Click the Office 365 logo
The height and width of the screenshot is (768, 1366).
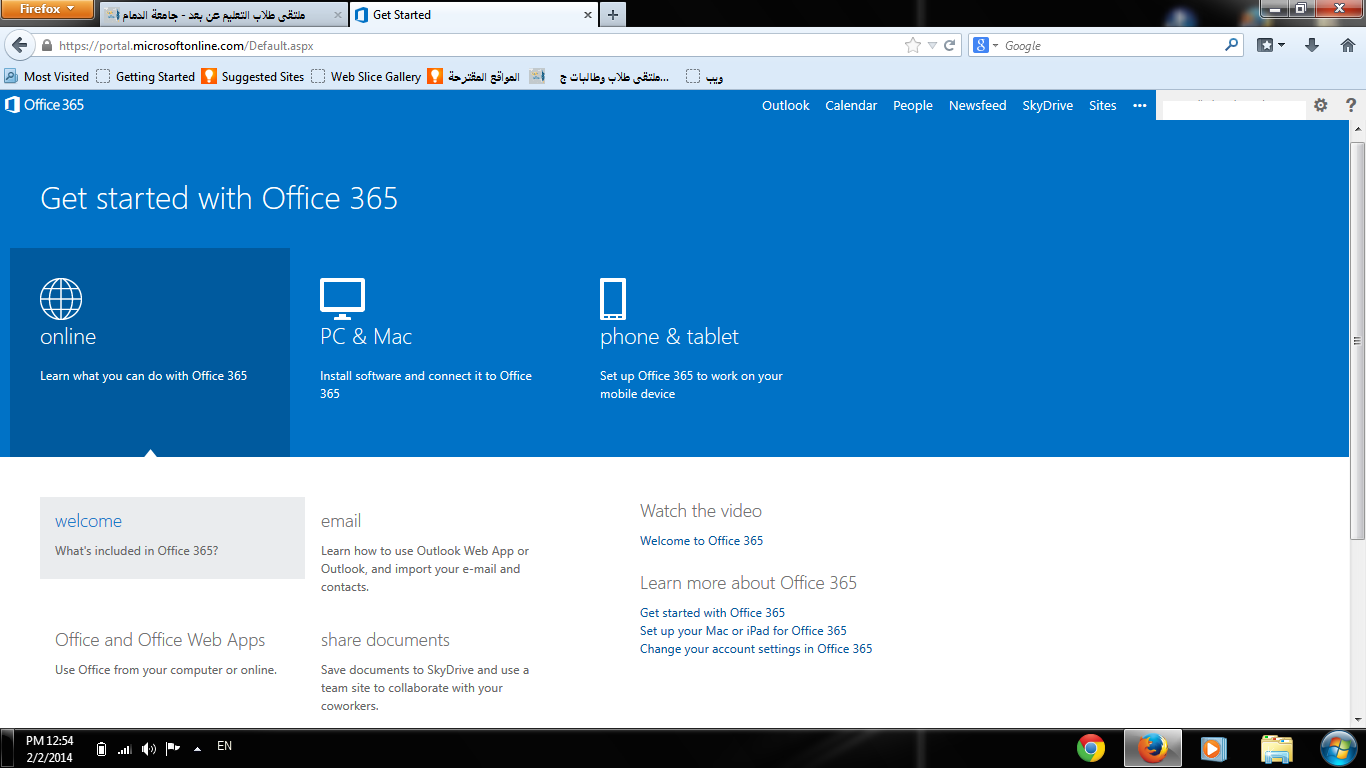point(45,105)
